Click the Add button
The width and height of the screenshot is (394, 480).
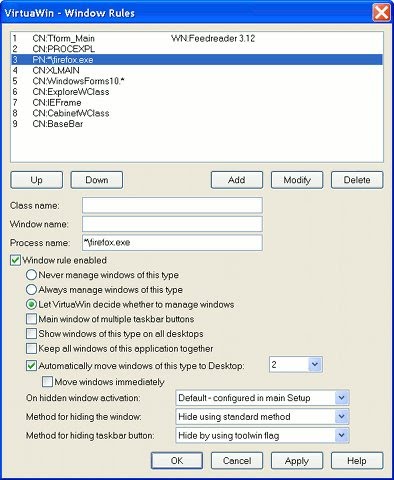(x=237, y=180)
